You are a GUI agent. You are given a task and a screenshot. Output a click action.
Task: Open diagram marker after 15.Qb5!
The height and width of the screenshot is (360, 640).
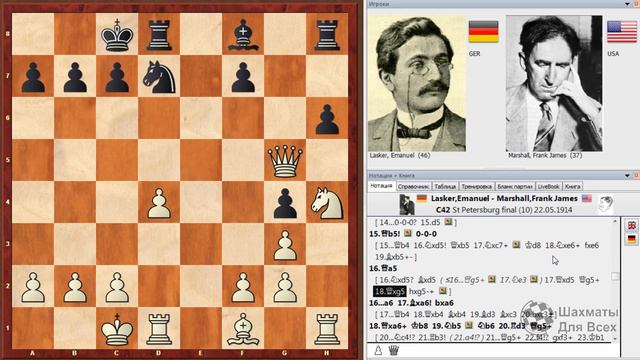coord(407,233)
